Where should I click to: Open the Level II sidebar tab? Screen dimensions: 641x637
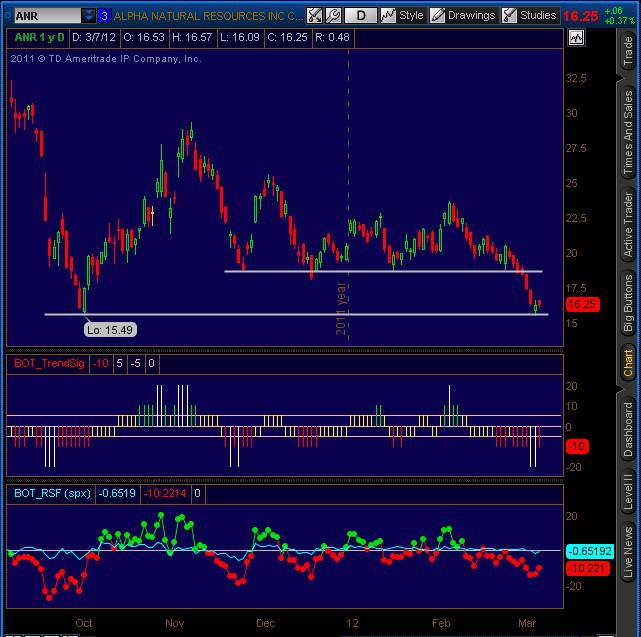point(628,492)
